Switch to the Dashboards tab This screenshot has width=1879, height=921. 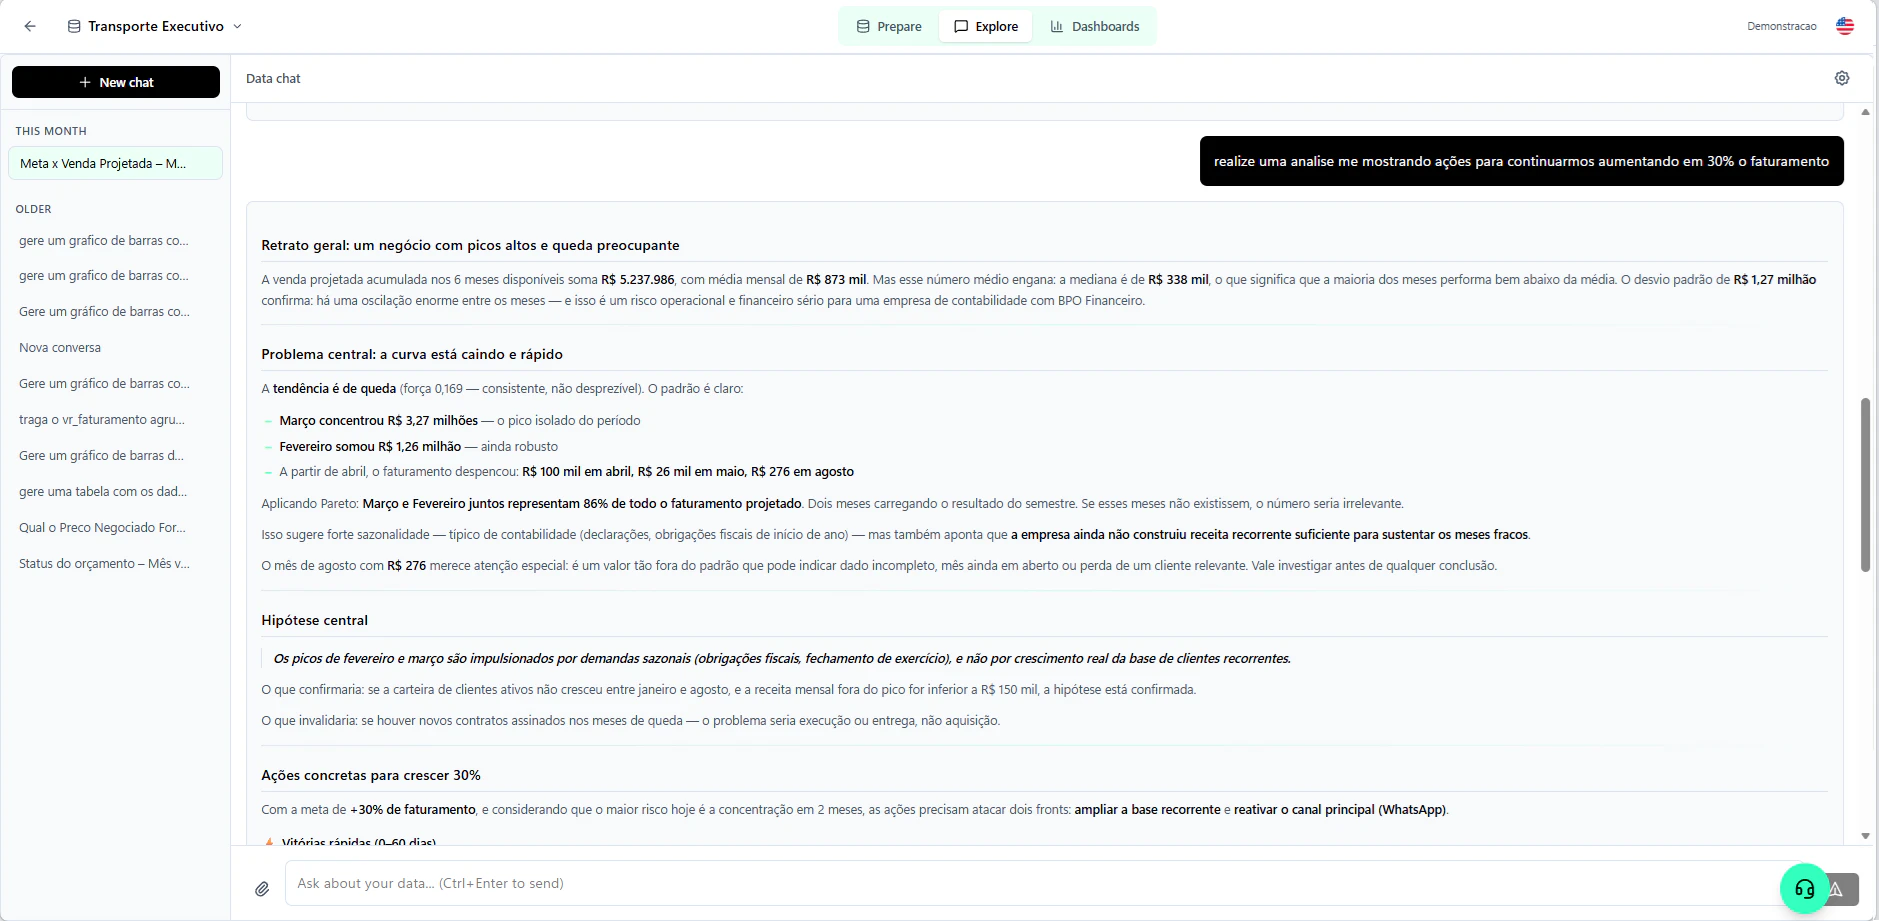[1096, 26]
